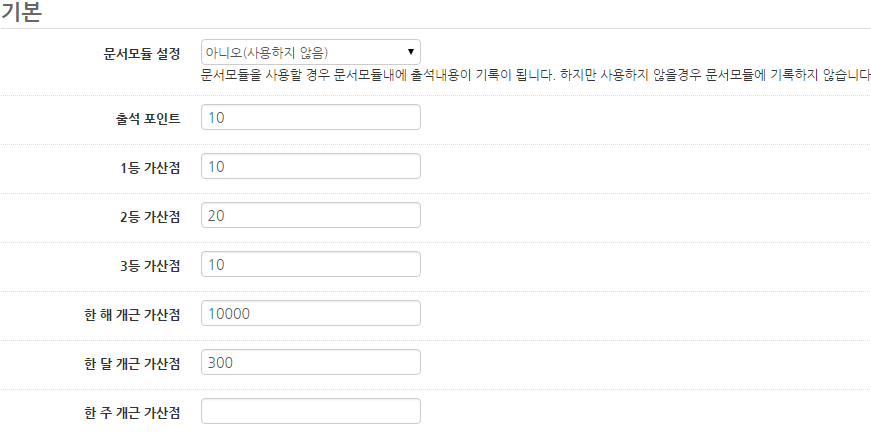Click the 2등 가산점 field containing 20
The image size is (871, 433).
coord(310,216)
